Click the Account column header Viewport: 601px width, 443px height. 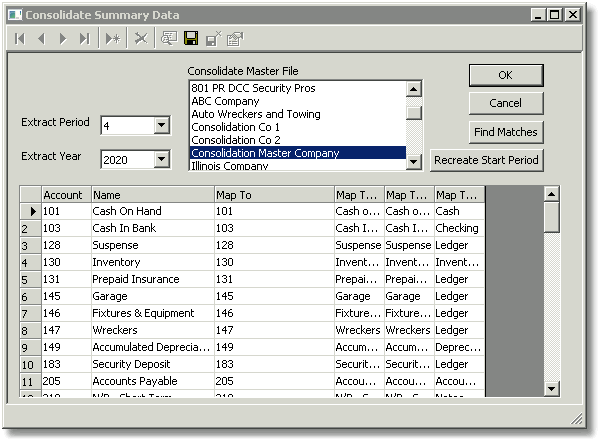click(66, 195)
